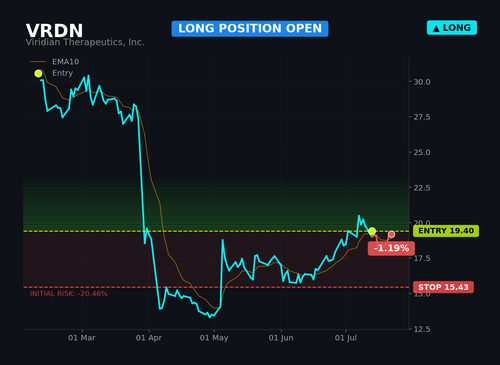Click the EMA10 legend label

click(x=66, y=62)
